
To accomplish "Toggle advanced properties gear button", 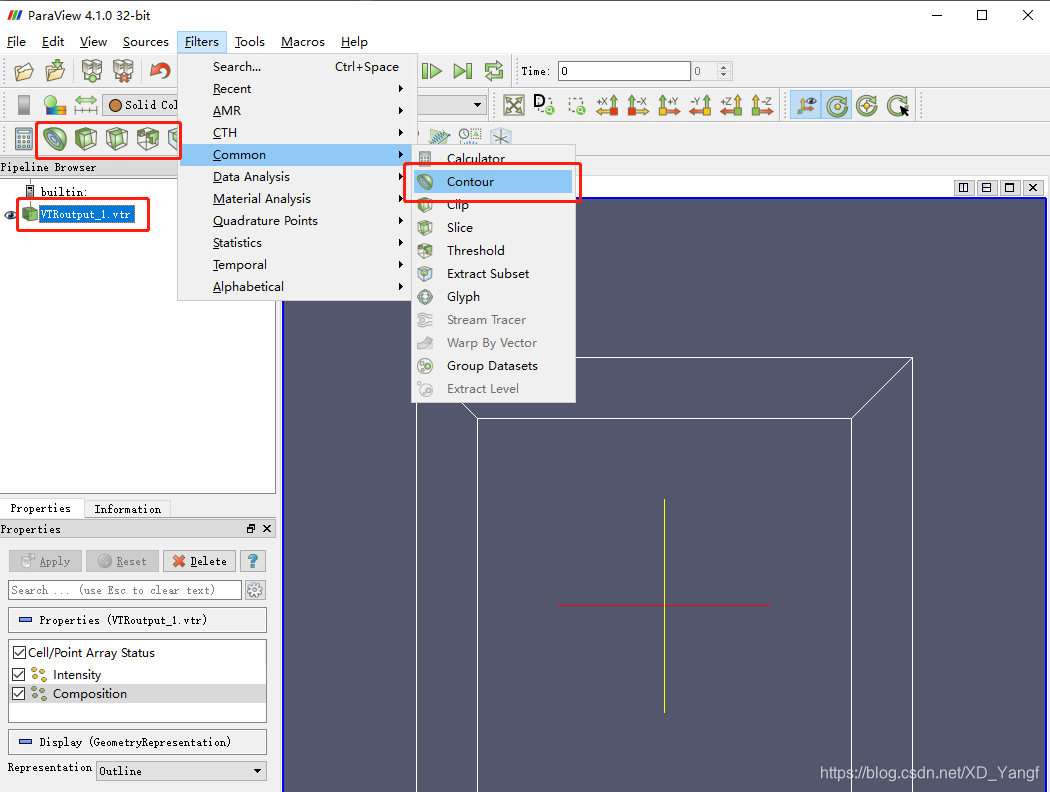I will click(255, 590).
